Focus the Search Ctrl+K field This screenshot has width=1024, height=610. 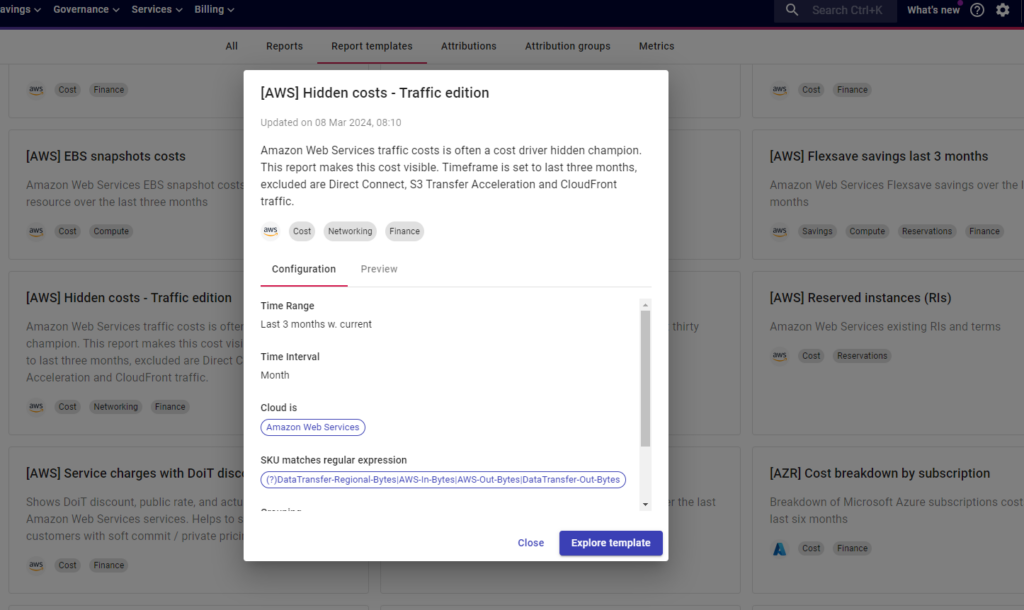coord(835,10)
